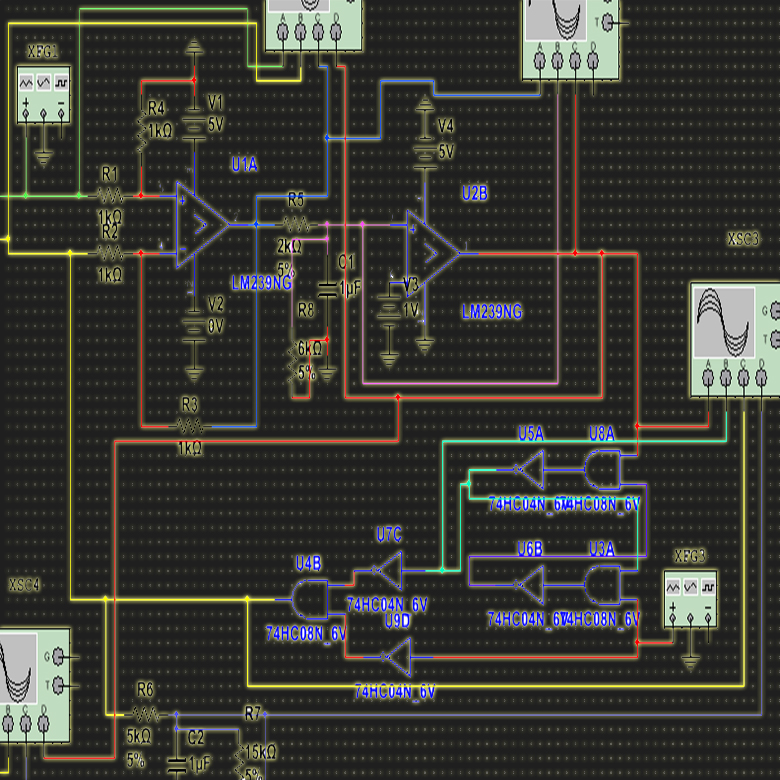Click the V1 5V battery source
The width and height of the screenshot is (780, 780).
click(x=193, y=125)
